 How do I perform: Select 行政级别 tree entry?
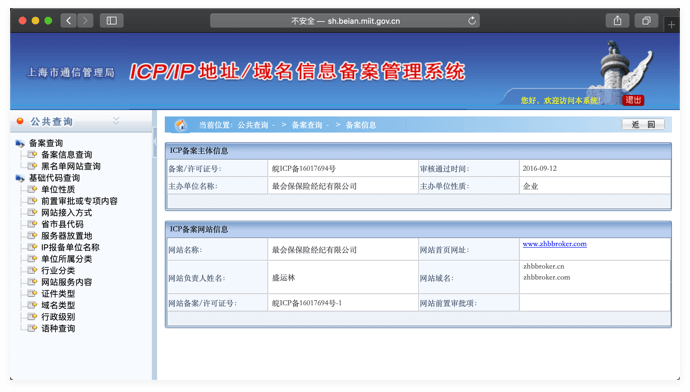58,317
